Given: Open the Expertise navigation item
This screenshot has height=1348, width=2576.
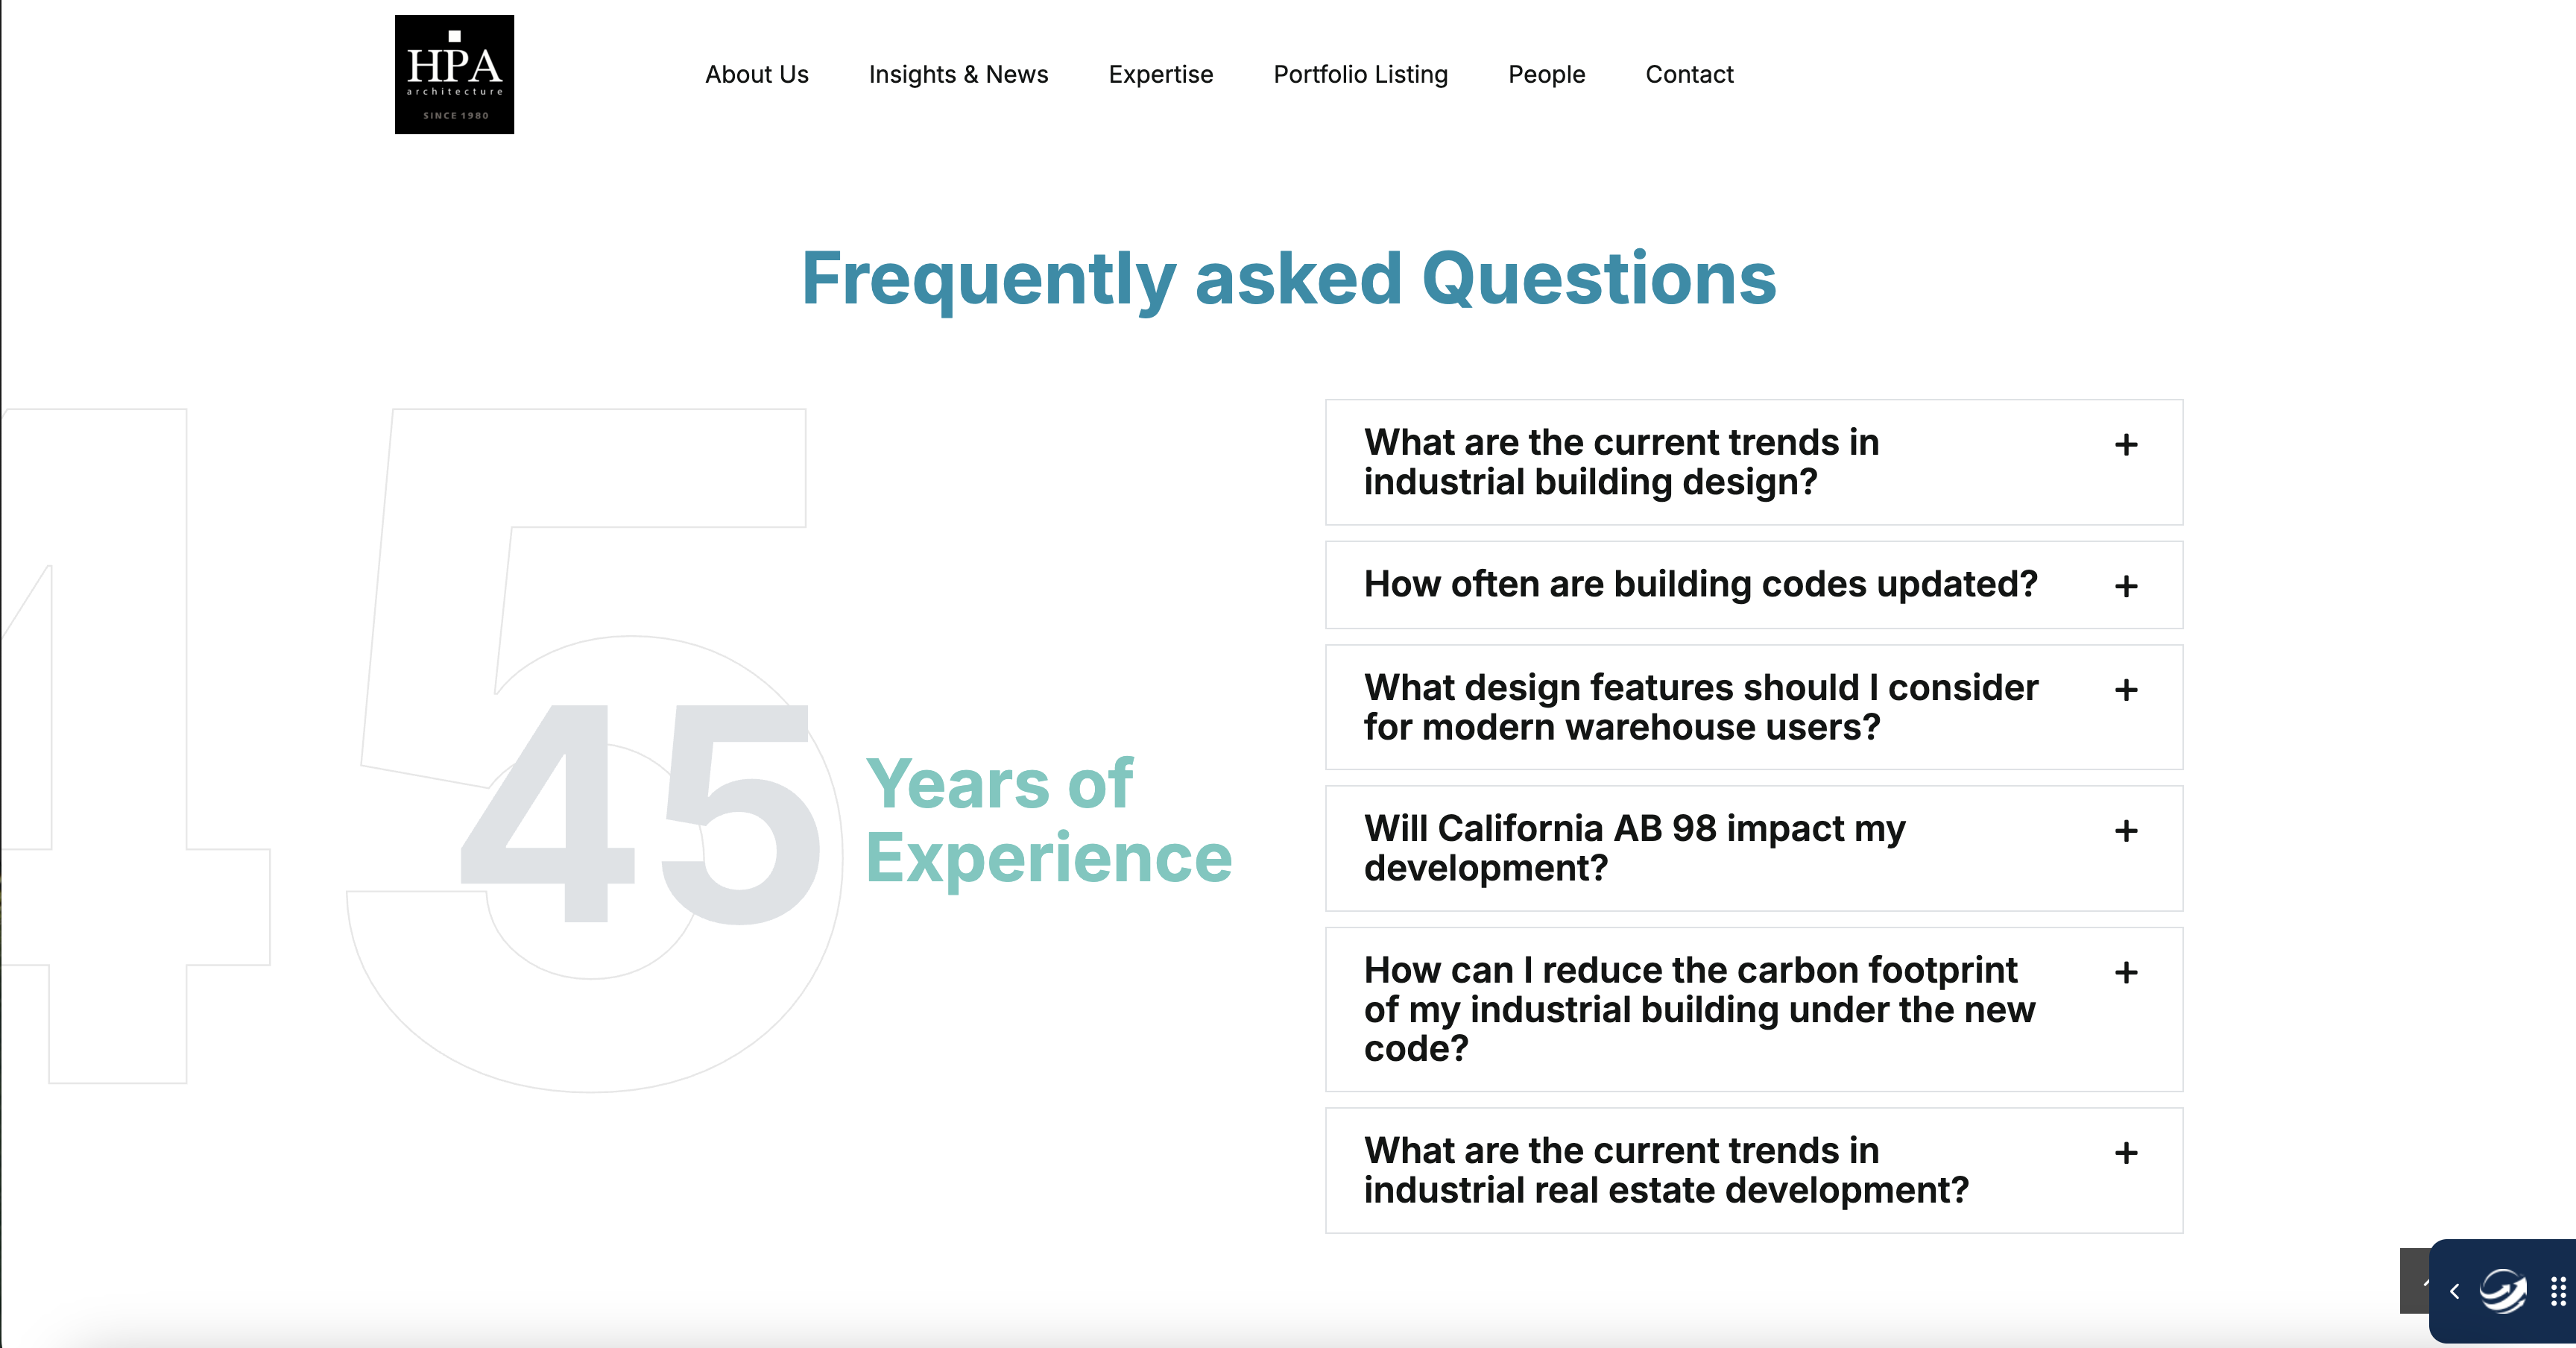Looking at the screenshot, I should pyautogui.click(x=1160, y=75).
